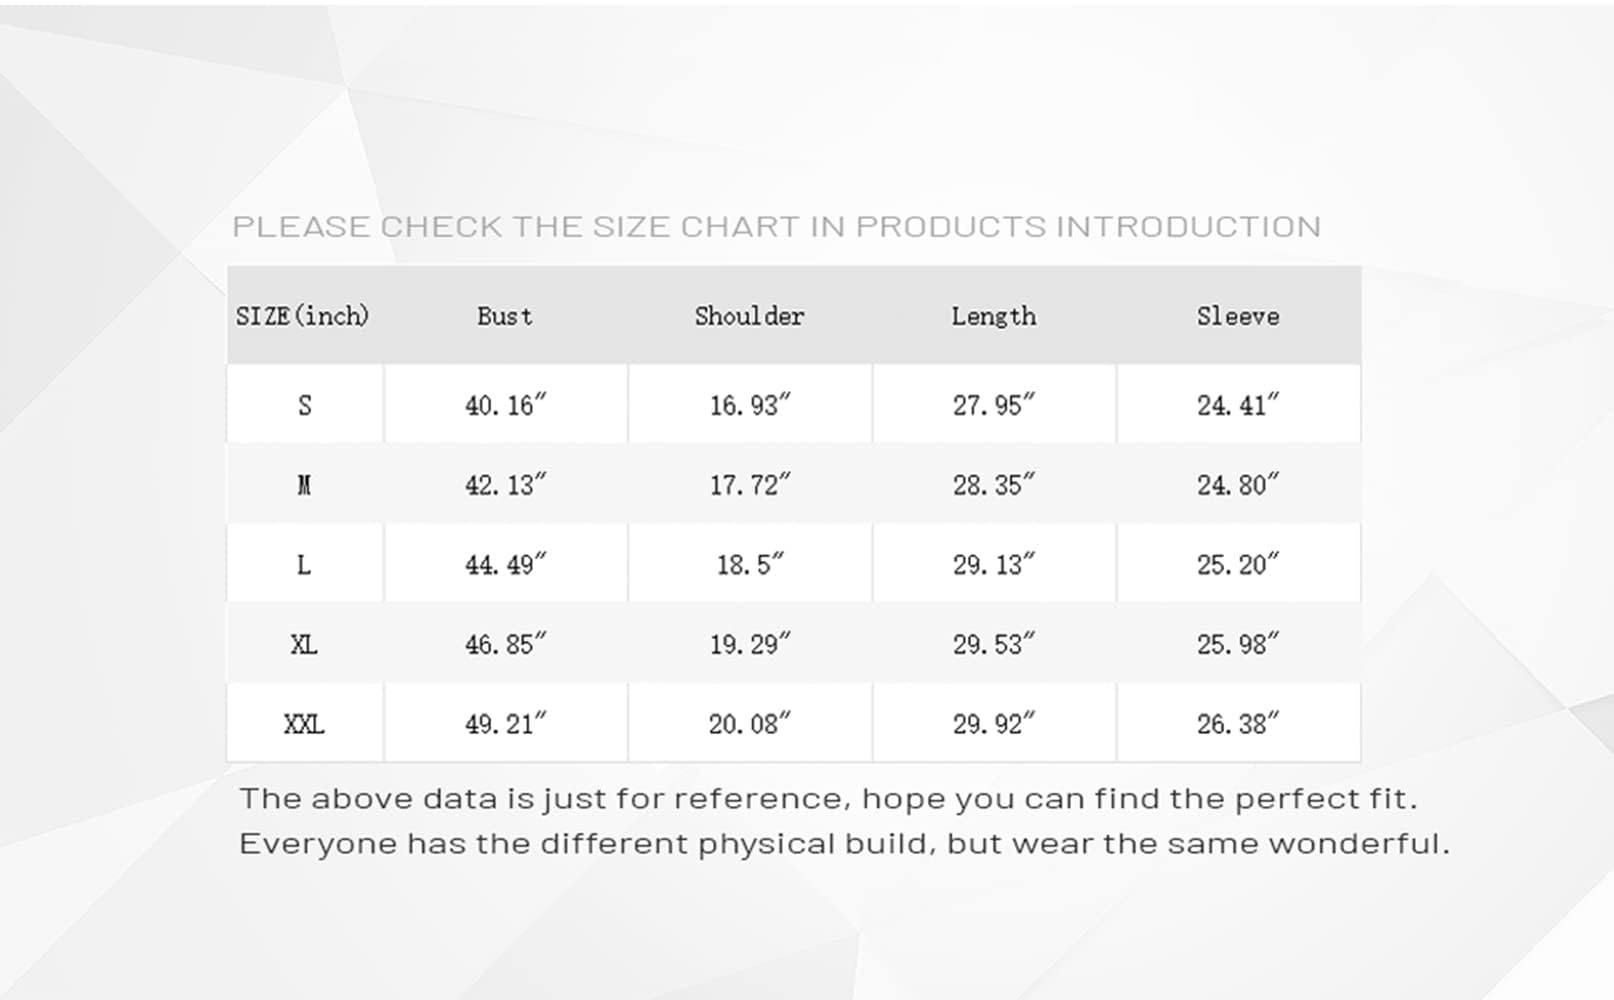The height and width of the screenshot is (1000, 1614).
Task: Click the 20.08" shoulder value for XXL
Action: [x=749, y=724]
